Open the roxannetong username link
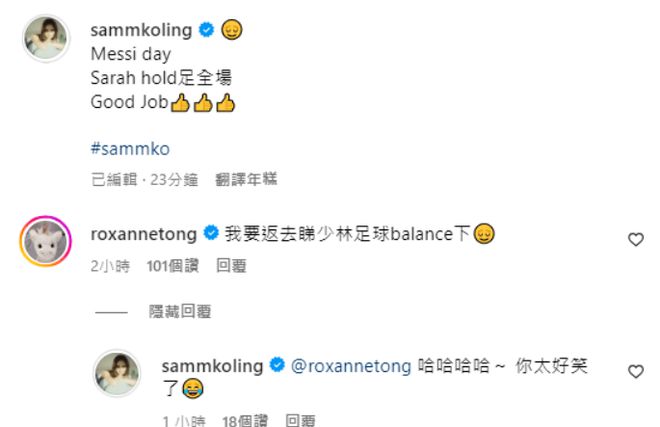660x427 pixels. click(144, 234)
